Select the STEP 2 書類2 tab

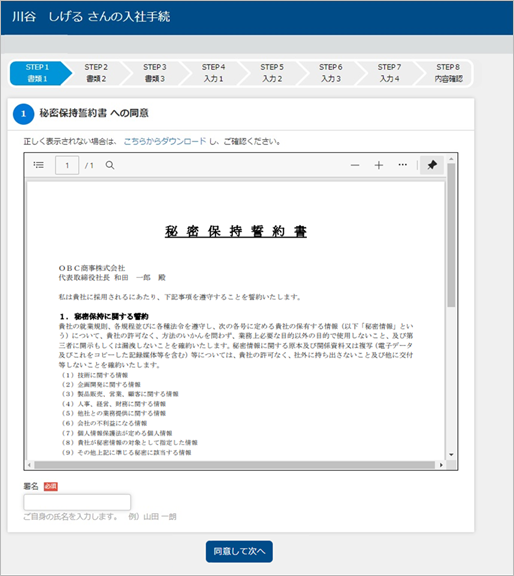click(96, 73)
